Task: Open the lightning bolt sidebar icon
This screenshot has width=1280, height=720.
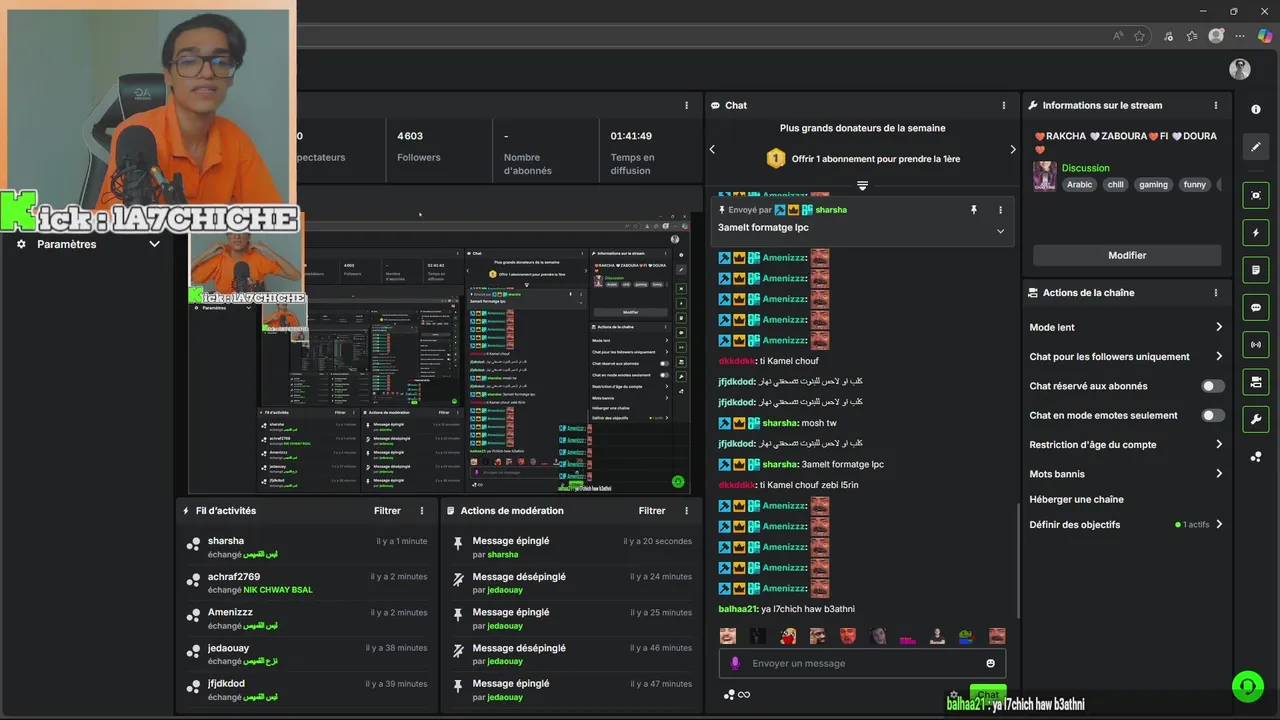Action: 1256,233
